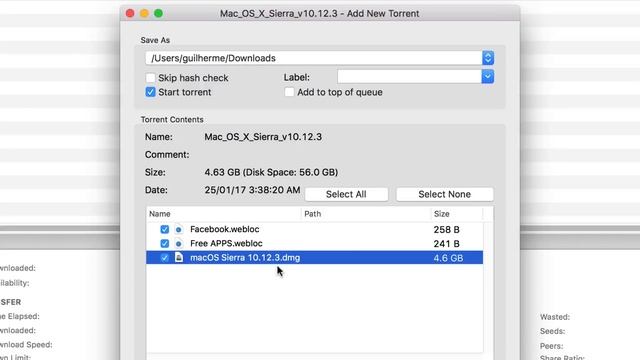This screenshot has height=360, width=640.
Task: Click the 4.6 GB size value
Action: click(448, 258)
